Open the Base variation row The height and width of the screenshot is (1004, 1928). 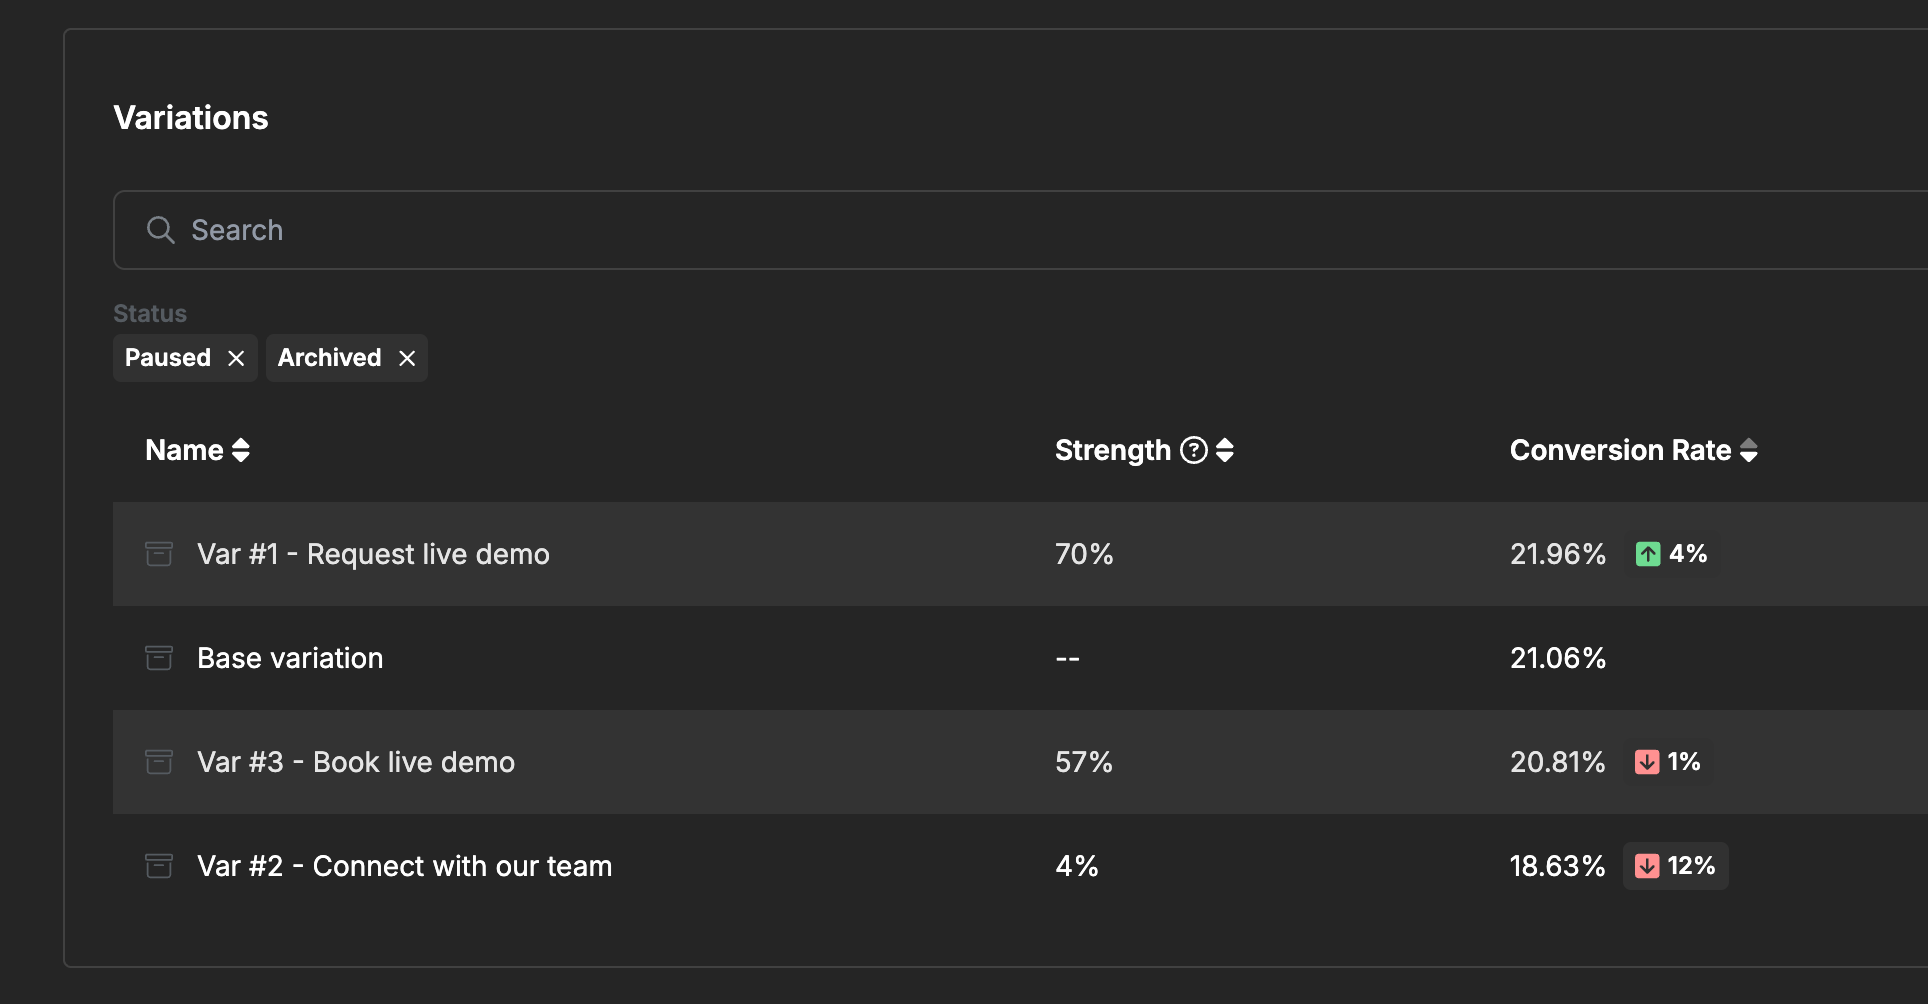(x=290, y=658)
